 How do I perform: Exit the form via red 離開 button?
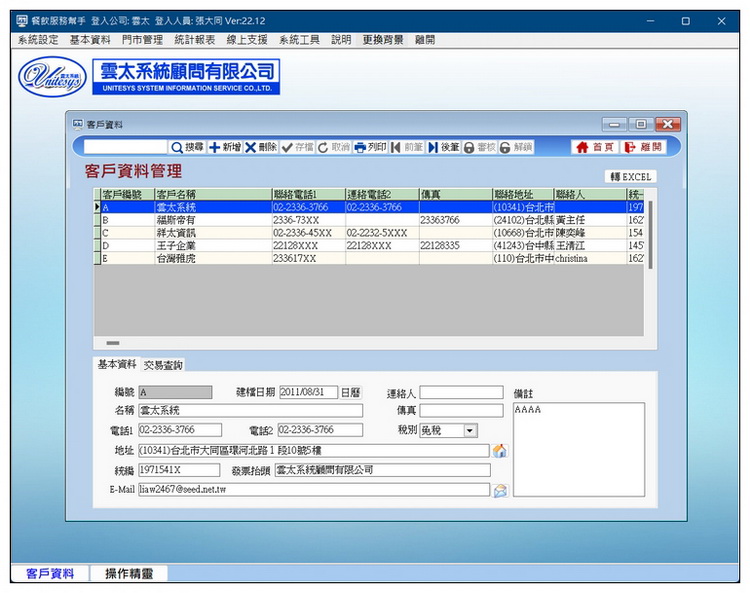tap(643, 147)
